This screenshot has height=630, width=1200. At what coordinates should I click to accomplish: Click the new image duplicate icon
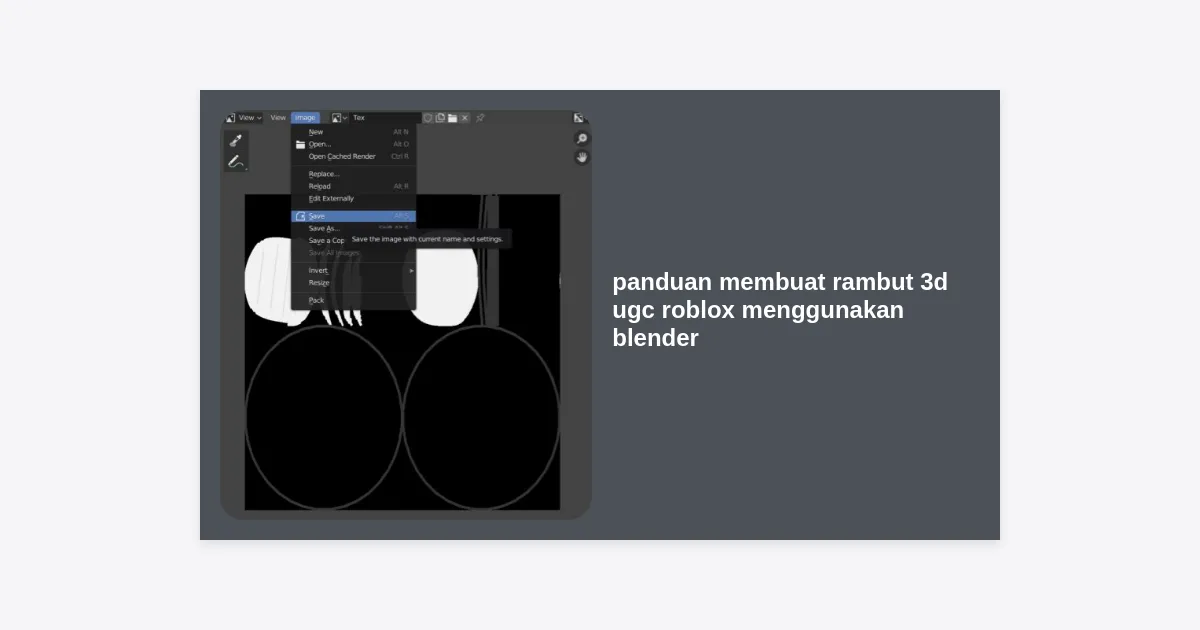pos(440,118)
